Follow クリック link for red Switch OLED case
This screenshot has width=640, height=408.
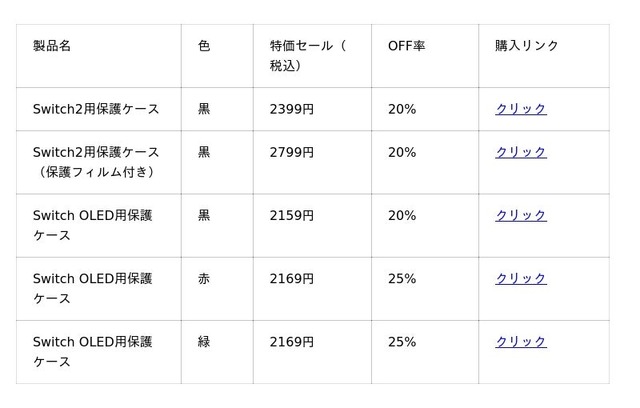click(520, 278)
